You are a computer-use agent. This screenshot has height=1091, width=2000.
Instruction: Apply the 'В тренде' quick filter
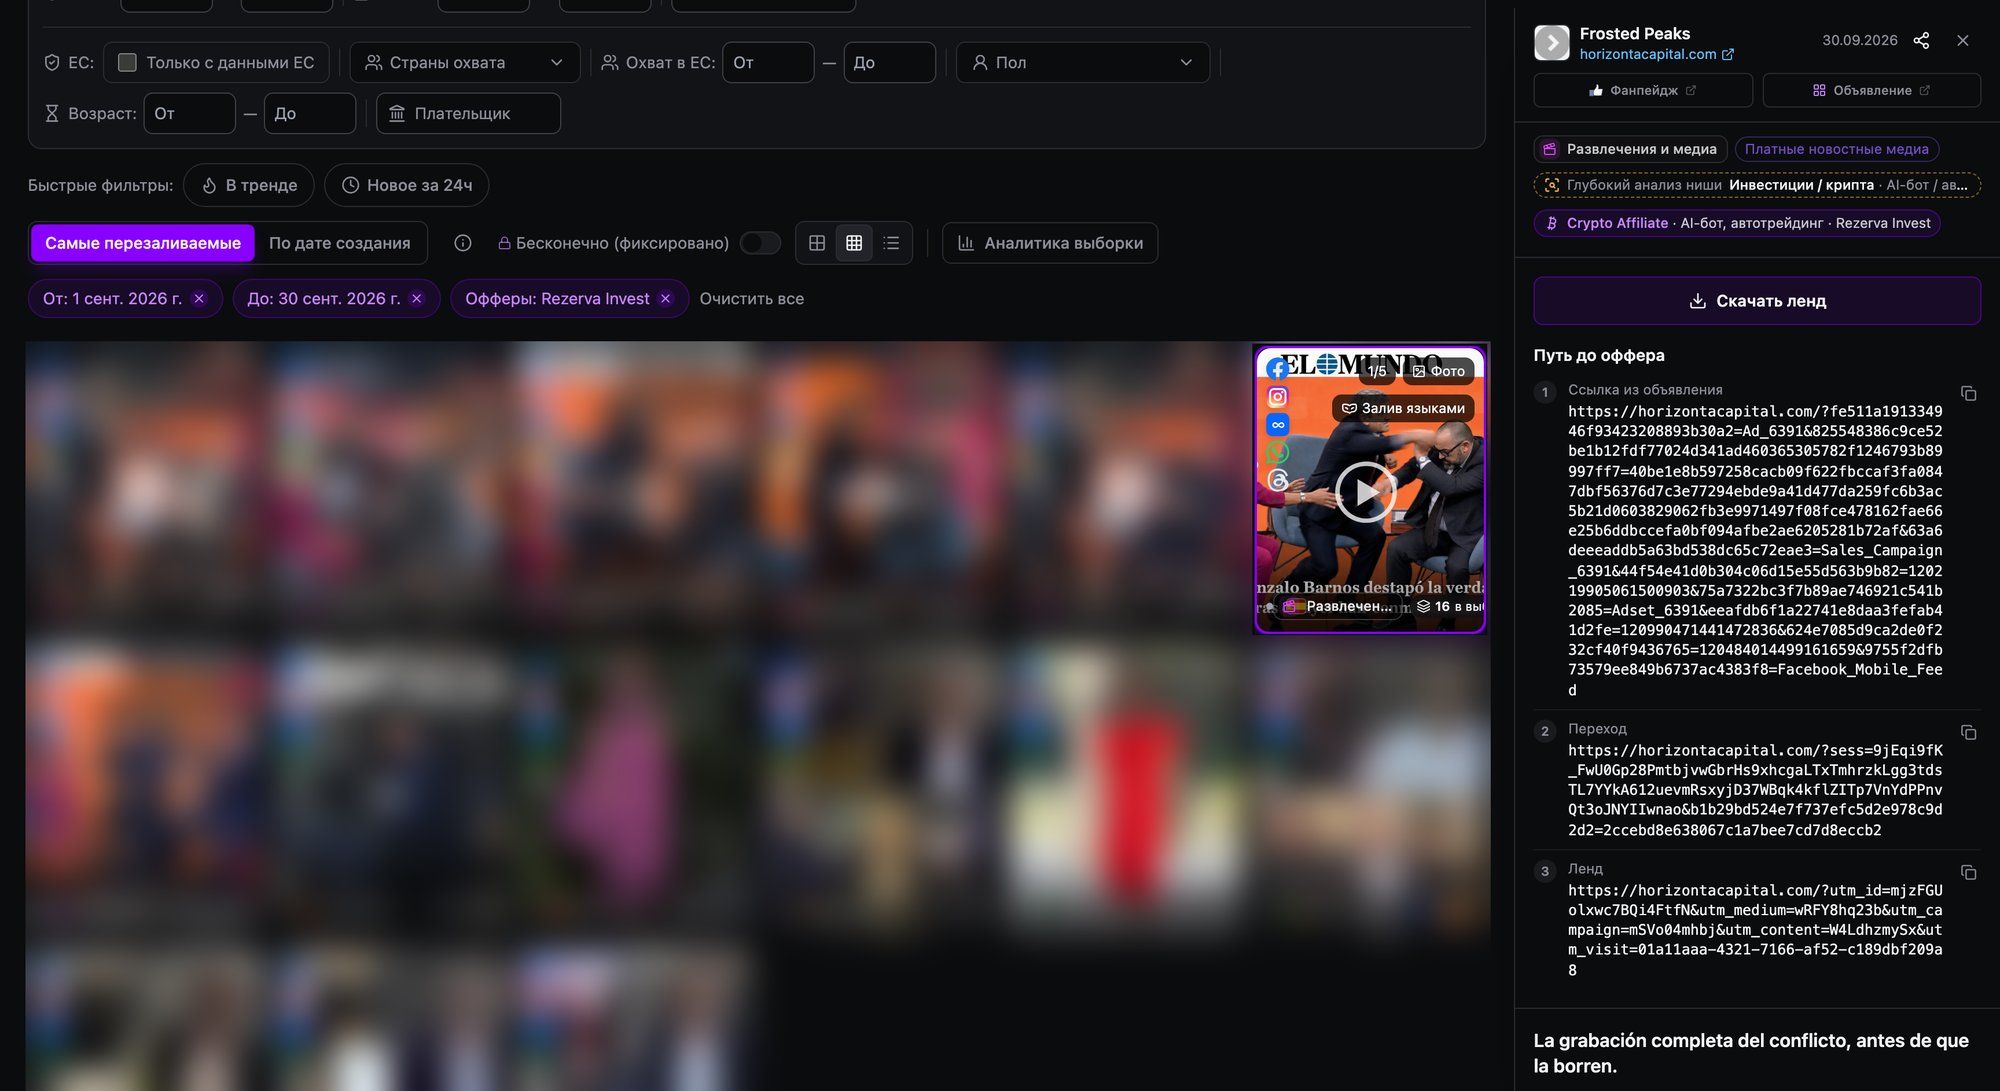[249, 185]
